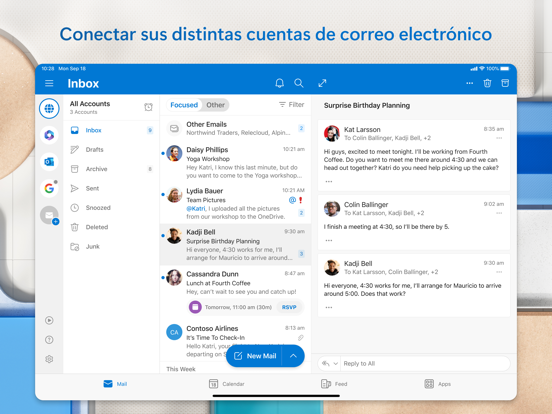Open Cassandra Dunn Lunch email
Screen dimensions: 552x414
(x=235, y=292)
